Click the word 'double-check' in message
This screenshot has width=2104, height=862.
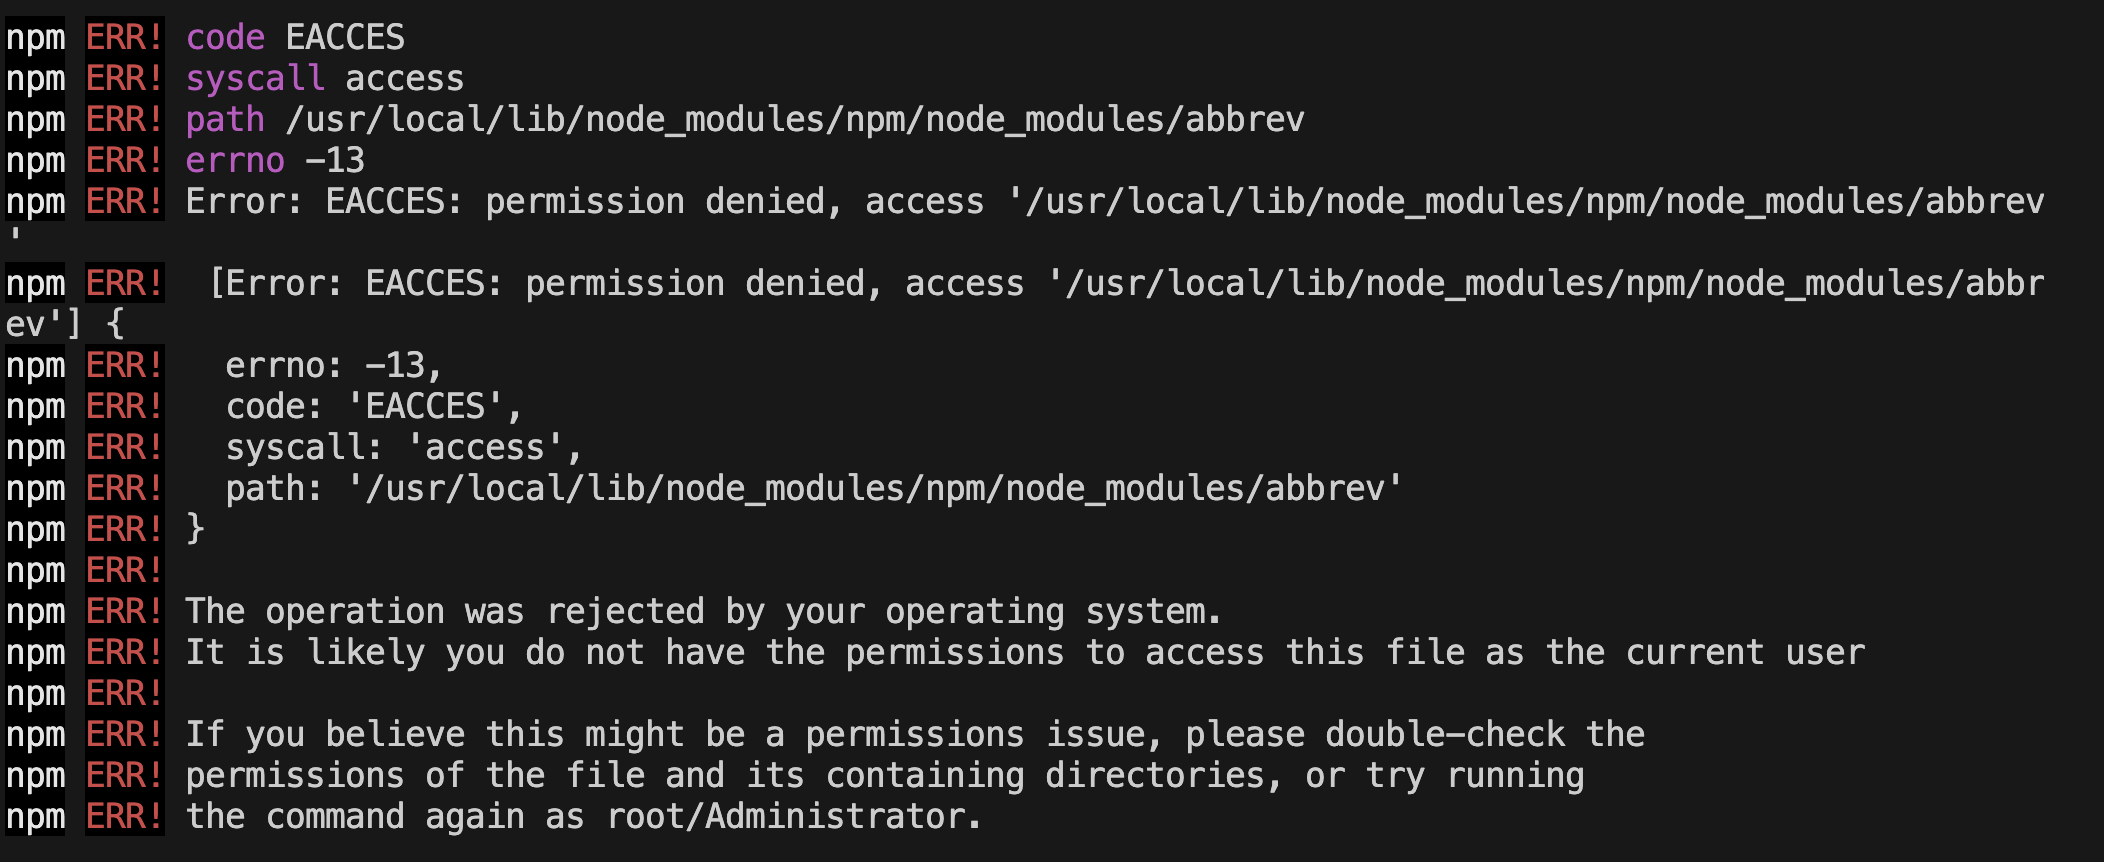(x=1445, y=735)
